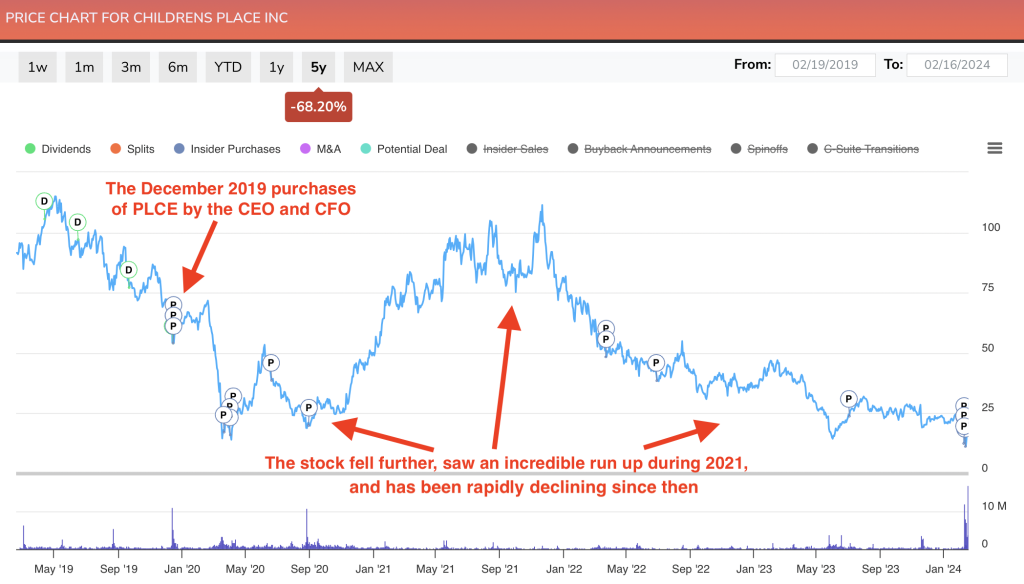This screenshot has width=1024, height=584.
Task: Edit the From date field
Action: [x=825, y=65]
